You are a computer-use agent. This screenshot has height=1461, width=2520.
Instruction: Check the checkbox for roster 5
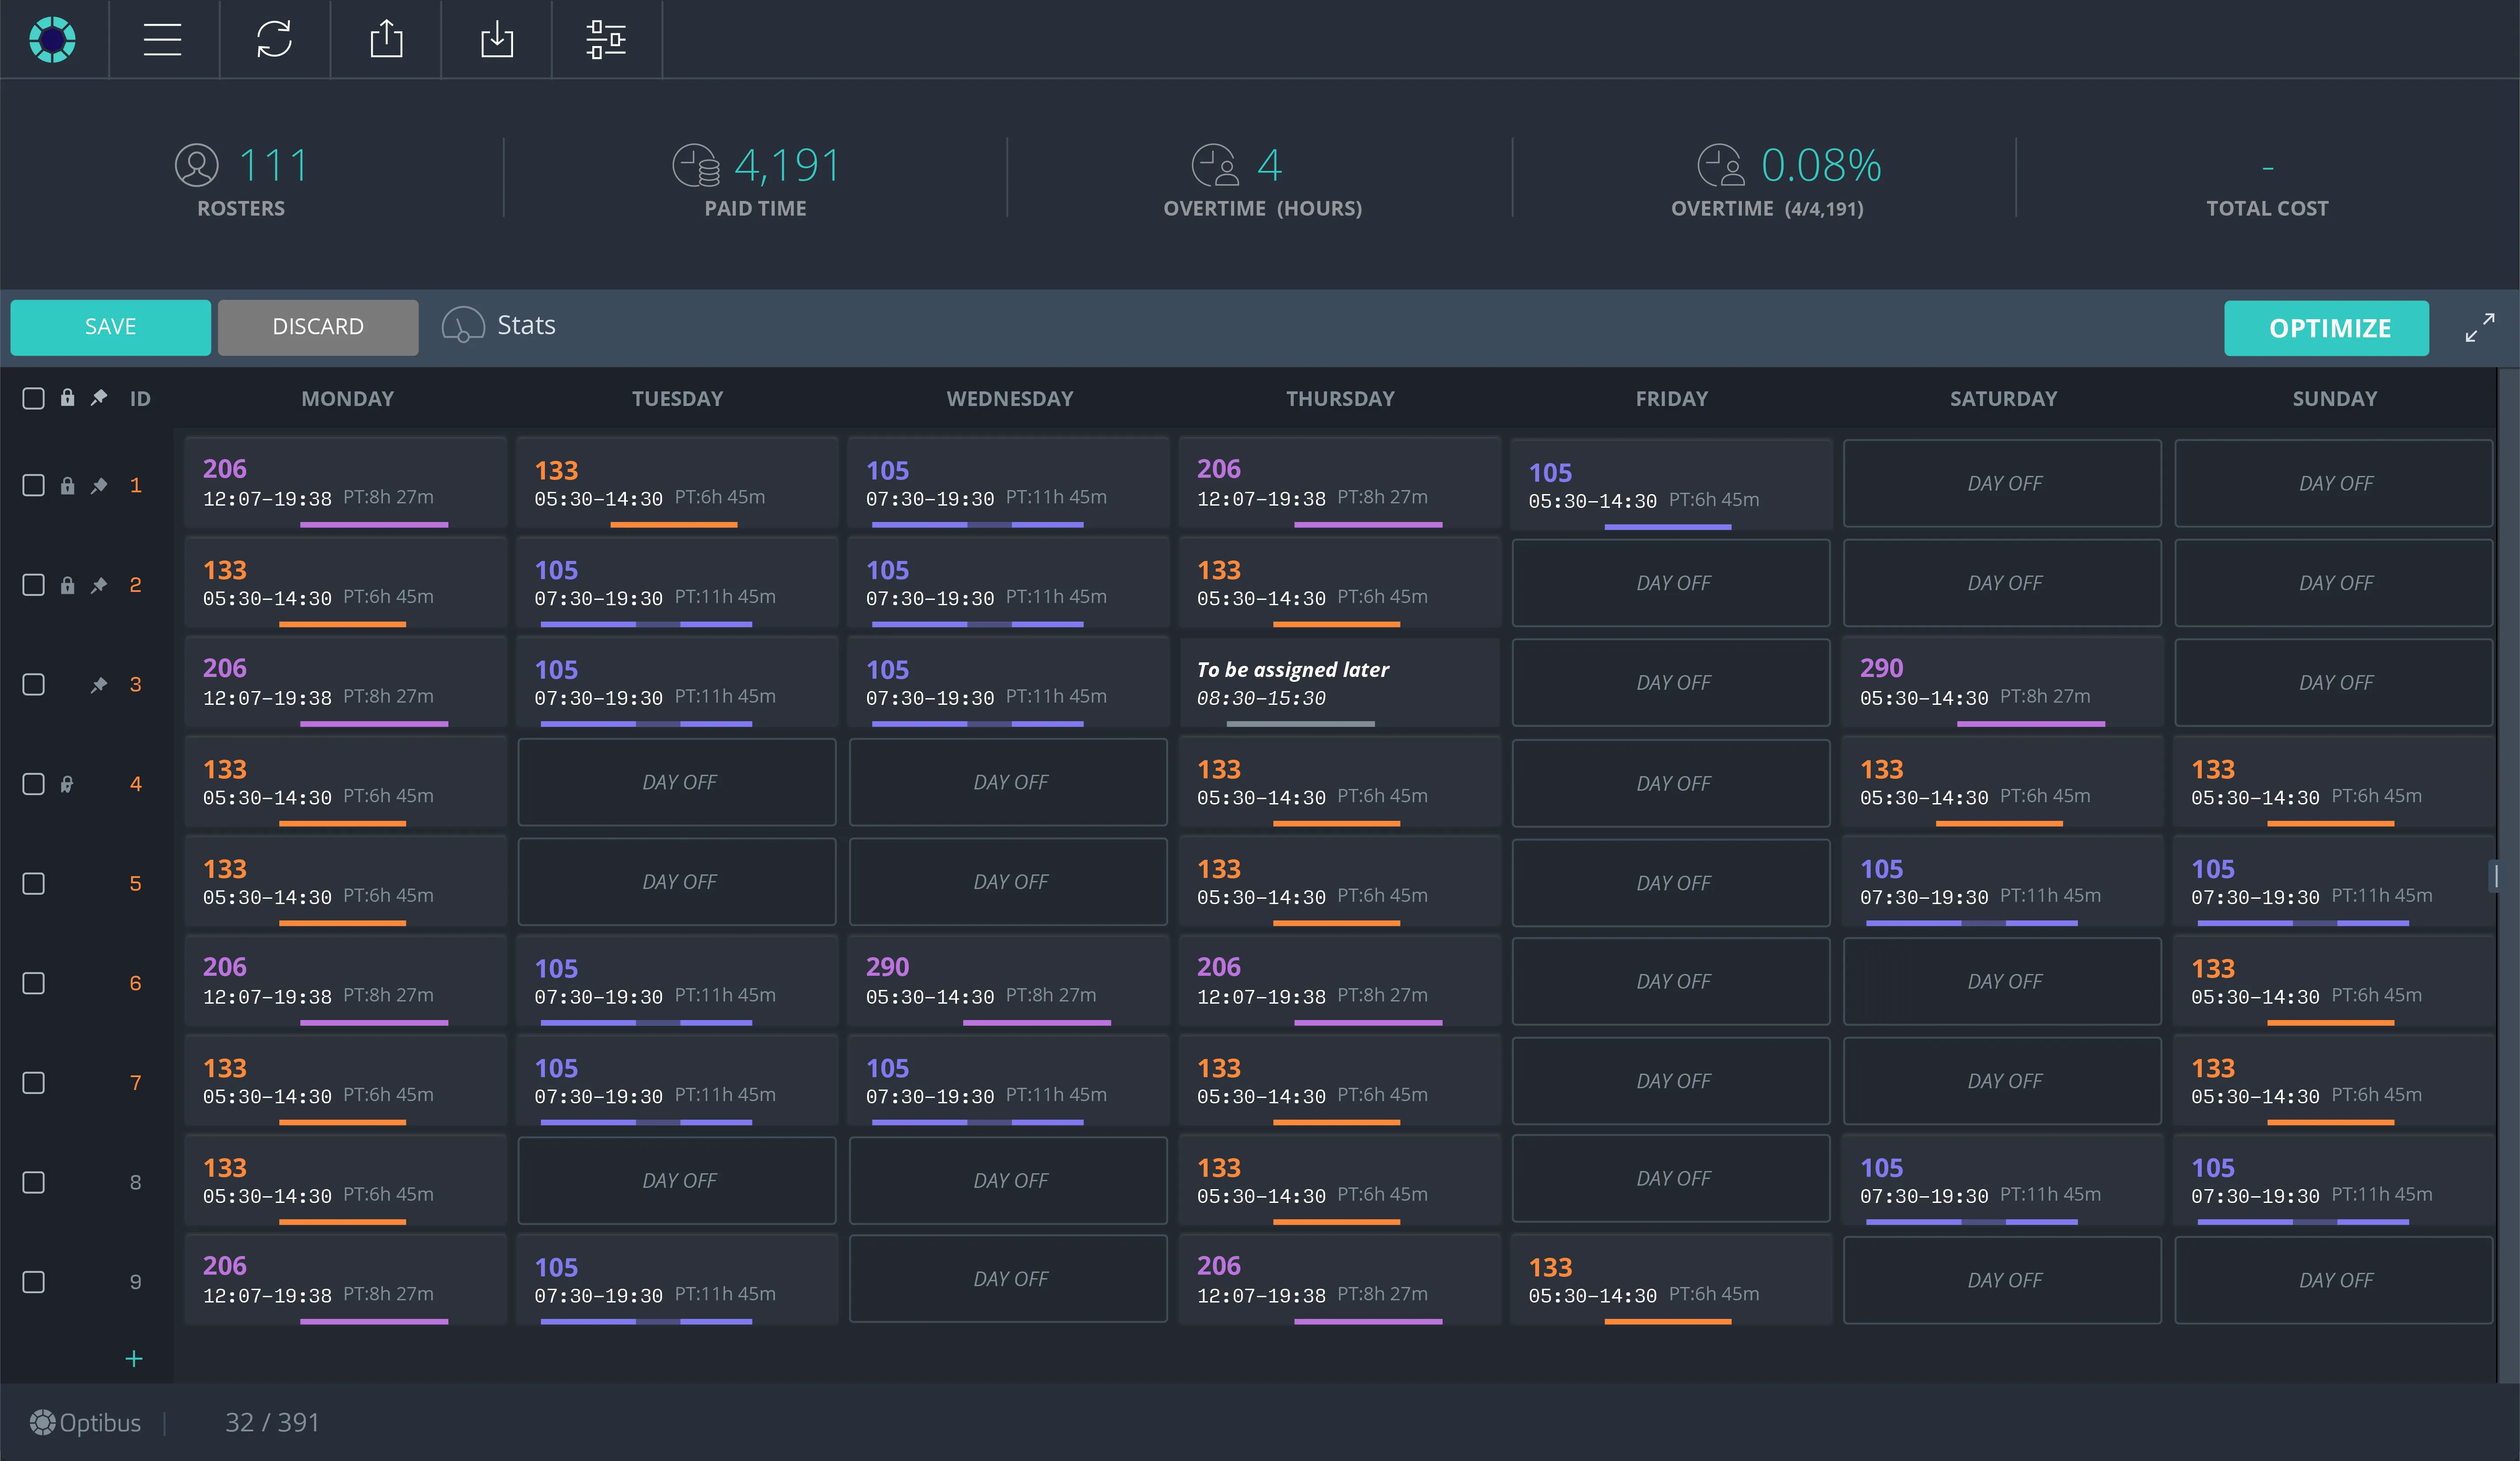pos(34,884)
